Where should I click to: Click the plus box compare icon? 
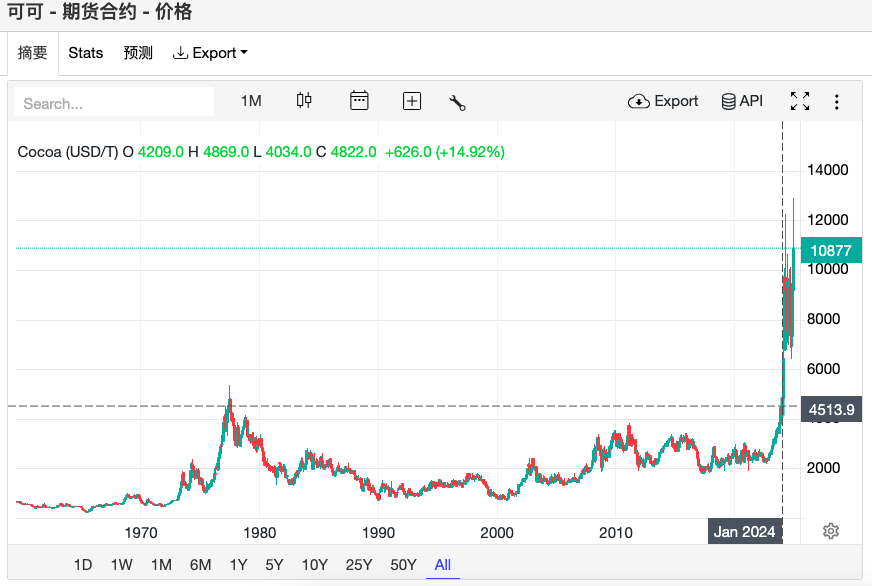point(412,101)
